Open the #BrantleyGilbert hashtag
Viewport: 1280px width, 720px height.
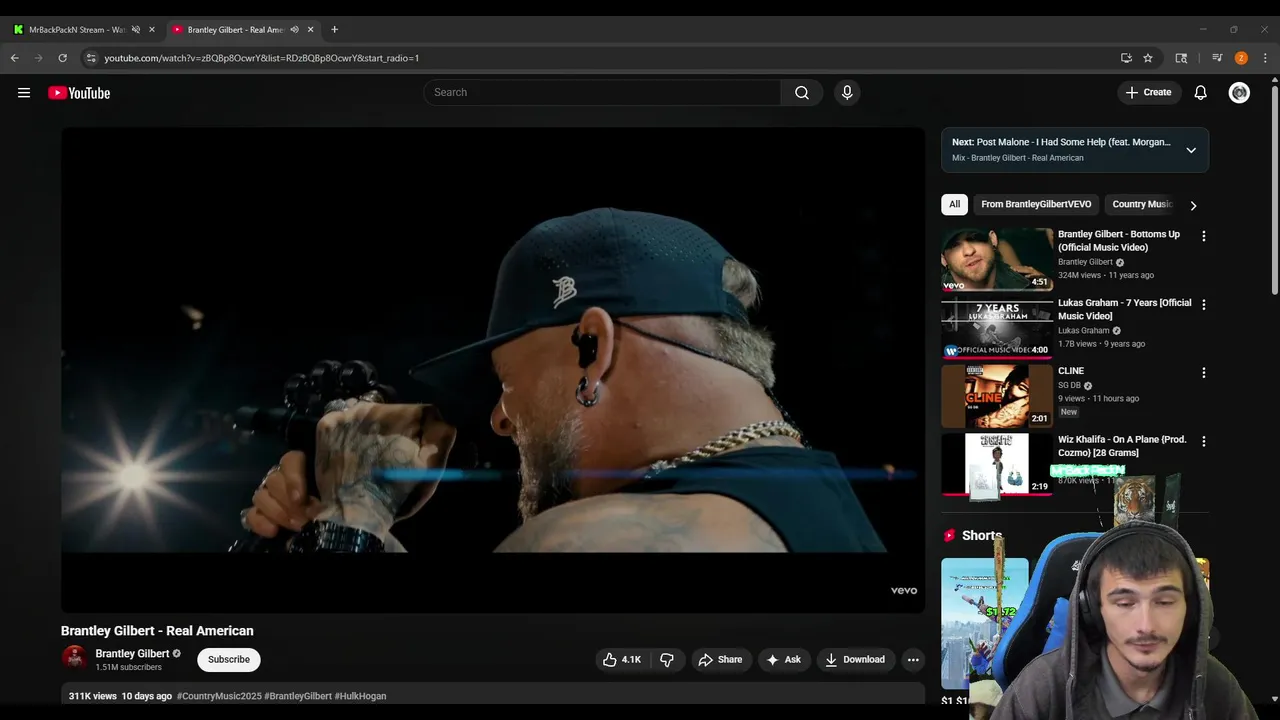click(x=298, y=696)
